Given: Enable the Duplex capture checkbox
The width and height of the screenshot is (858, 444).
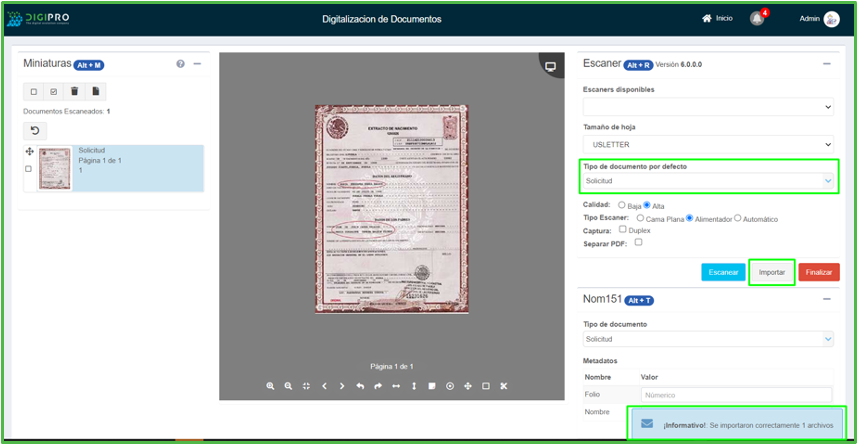Looking at the screenshot, I should (x=623, y=230).
